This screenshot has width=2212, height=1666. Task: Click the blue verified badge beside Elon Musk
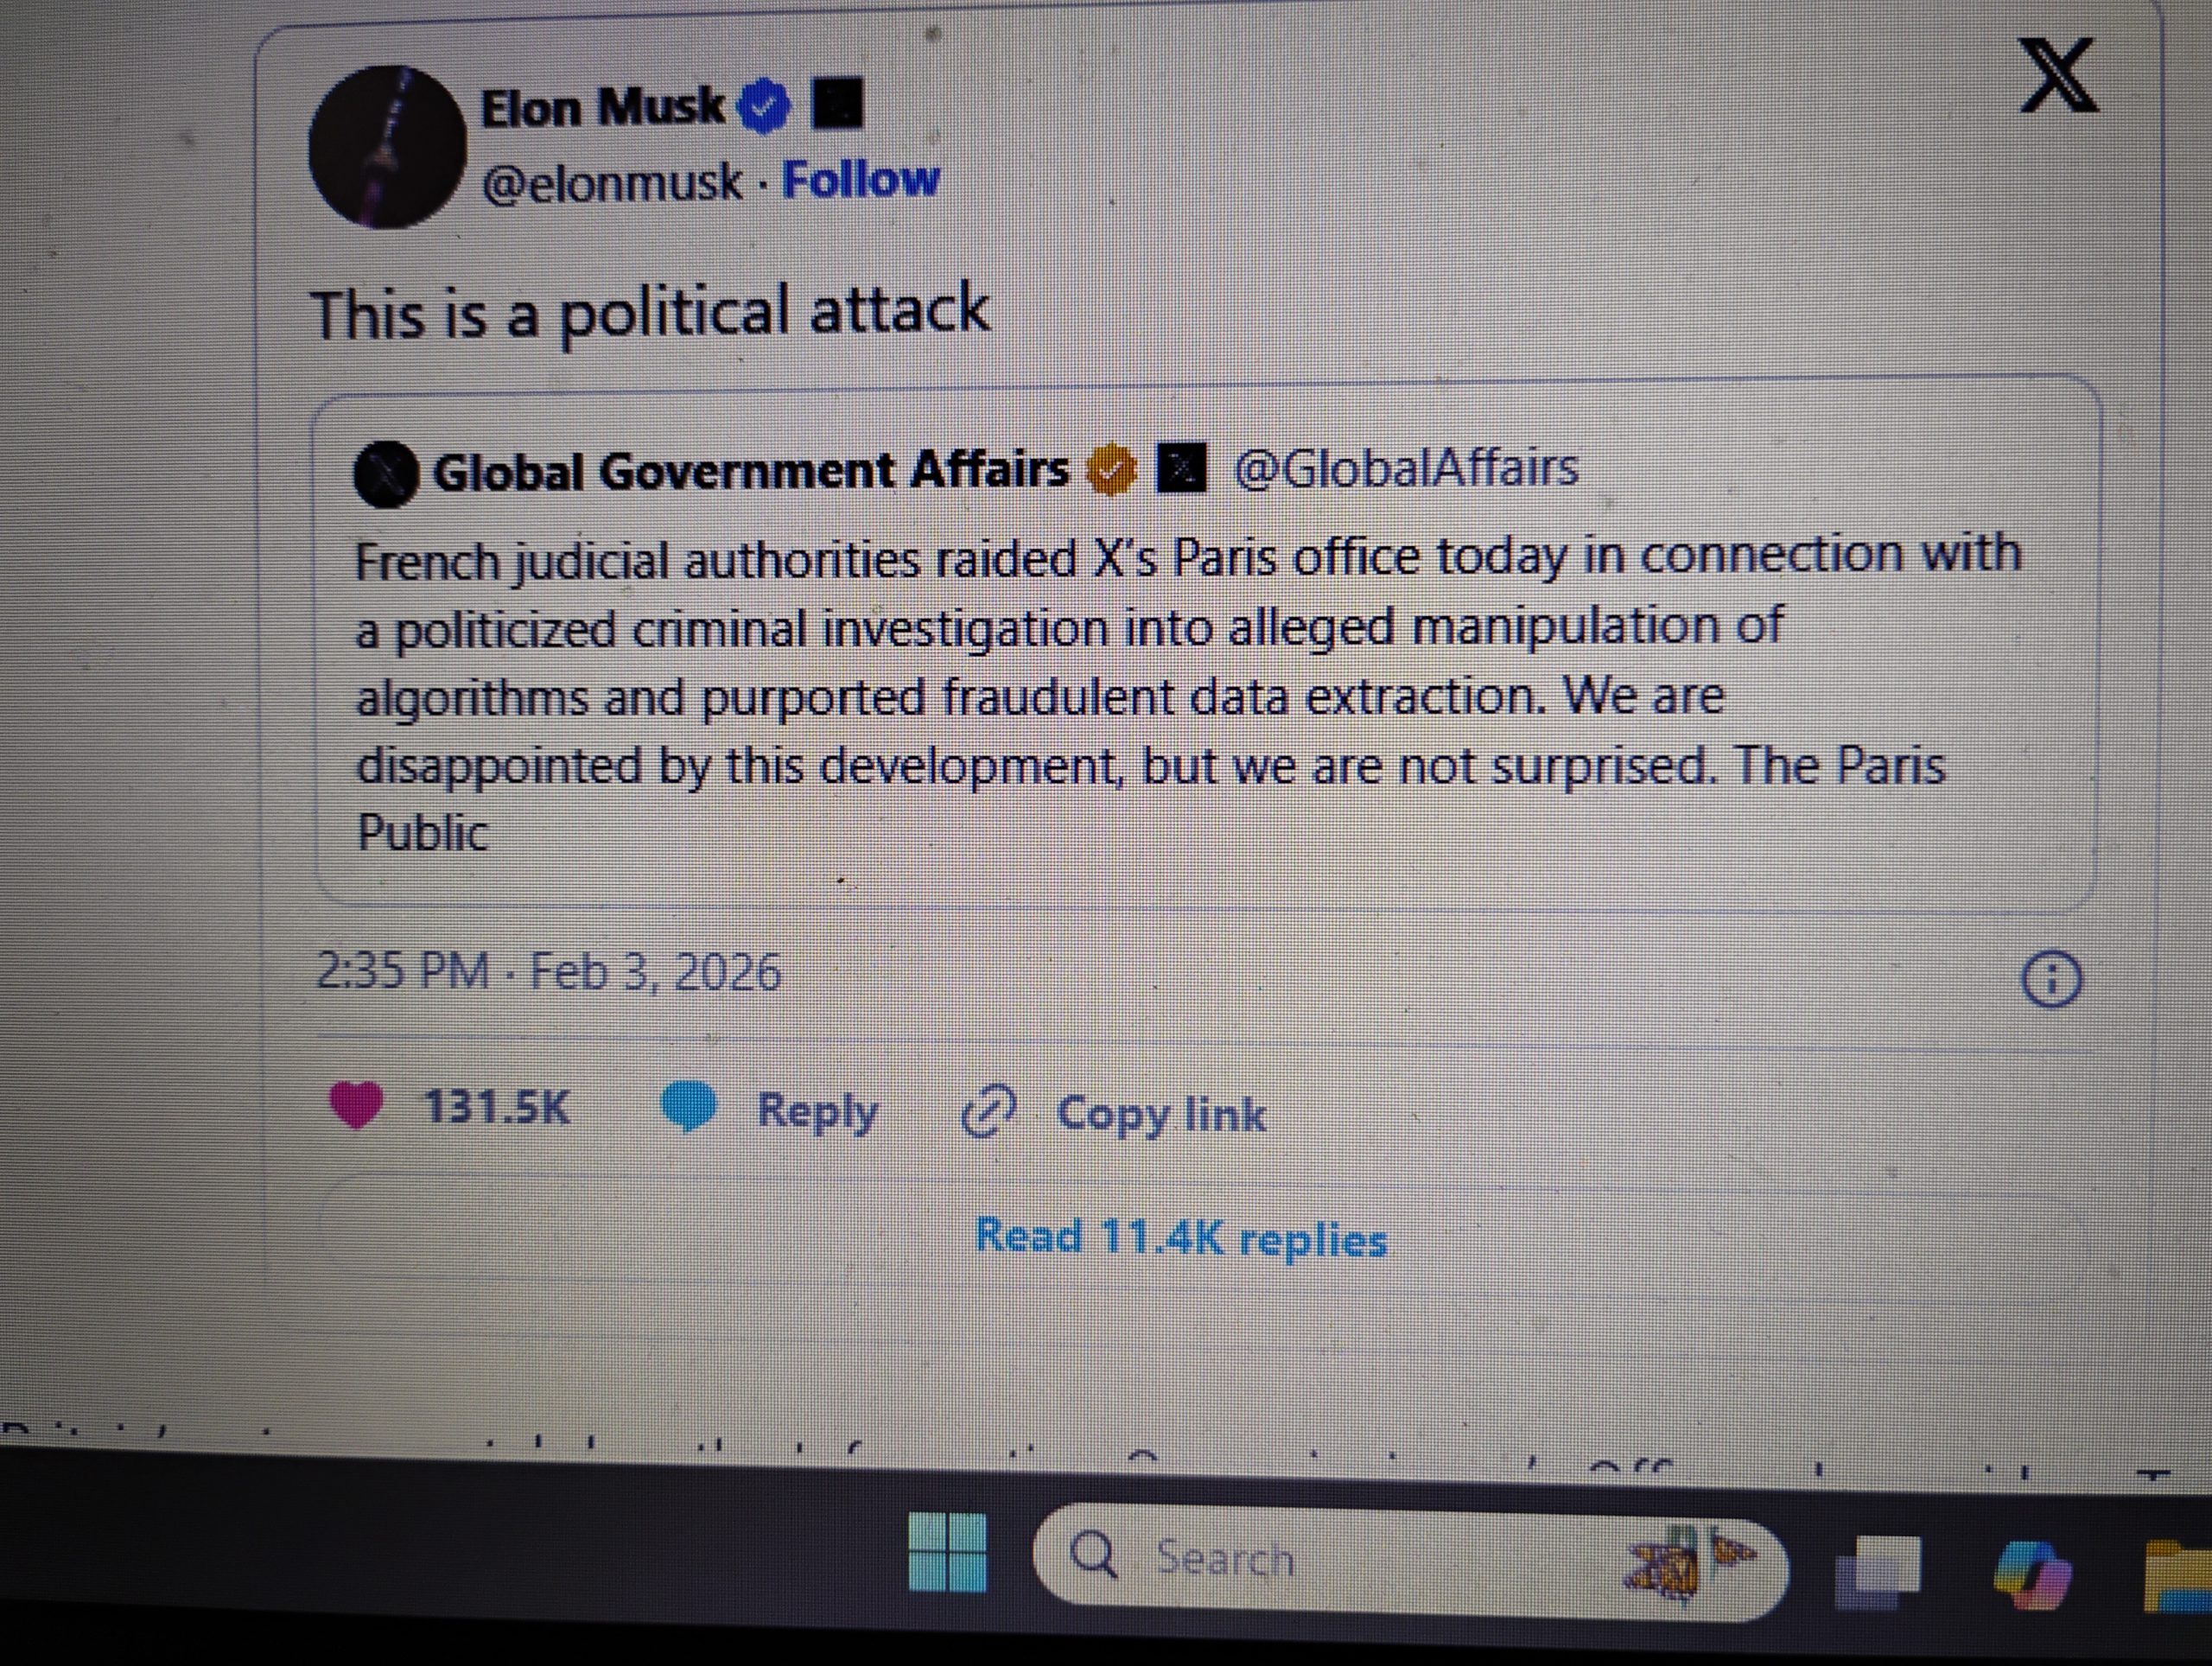(764, 107)
